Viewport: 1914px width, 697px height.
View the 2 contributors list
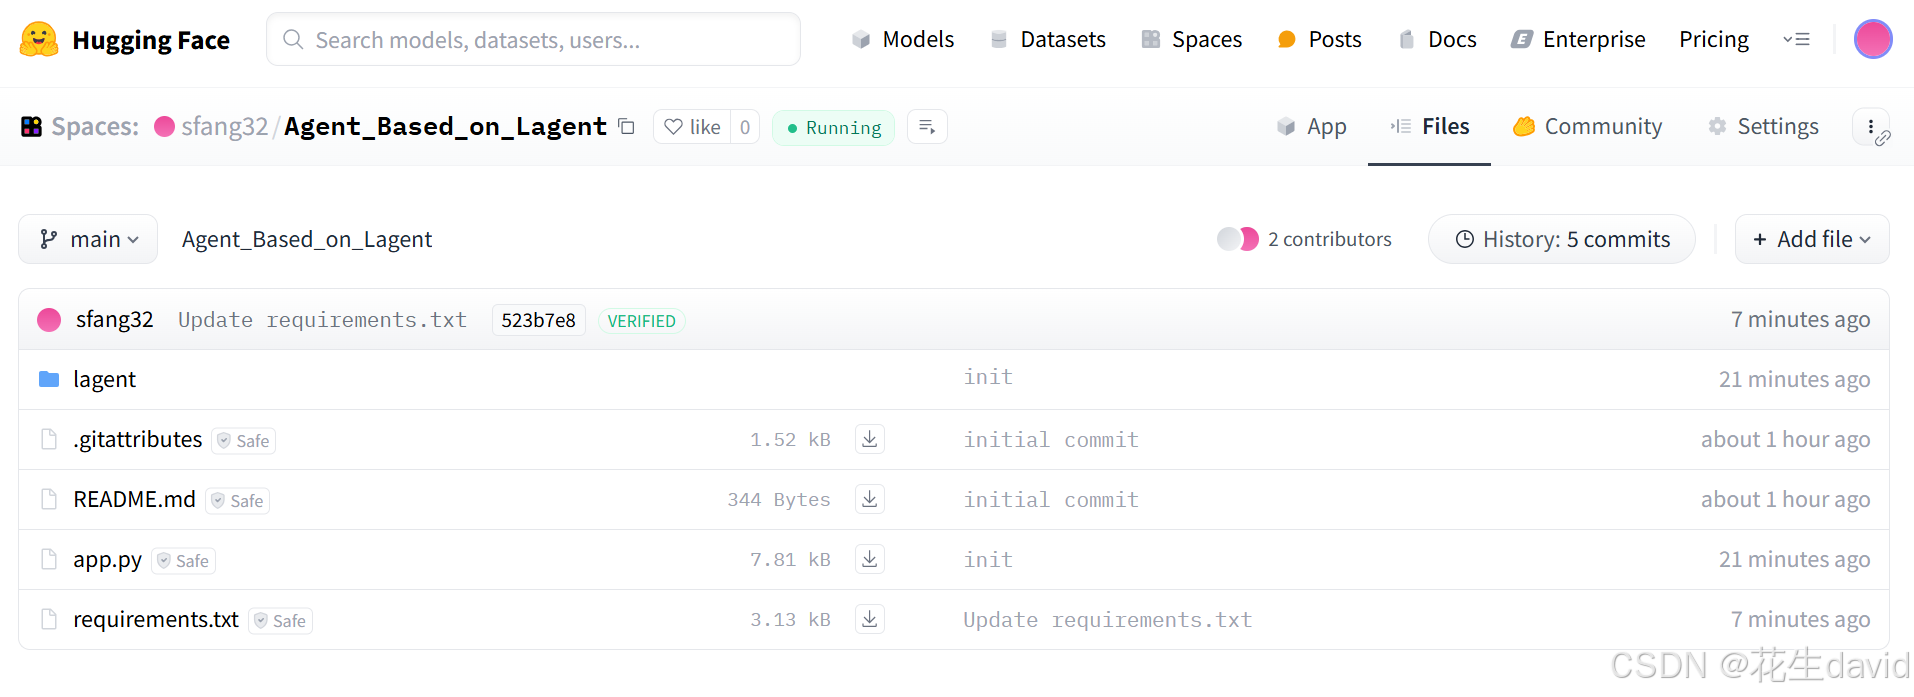1330,239
